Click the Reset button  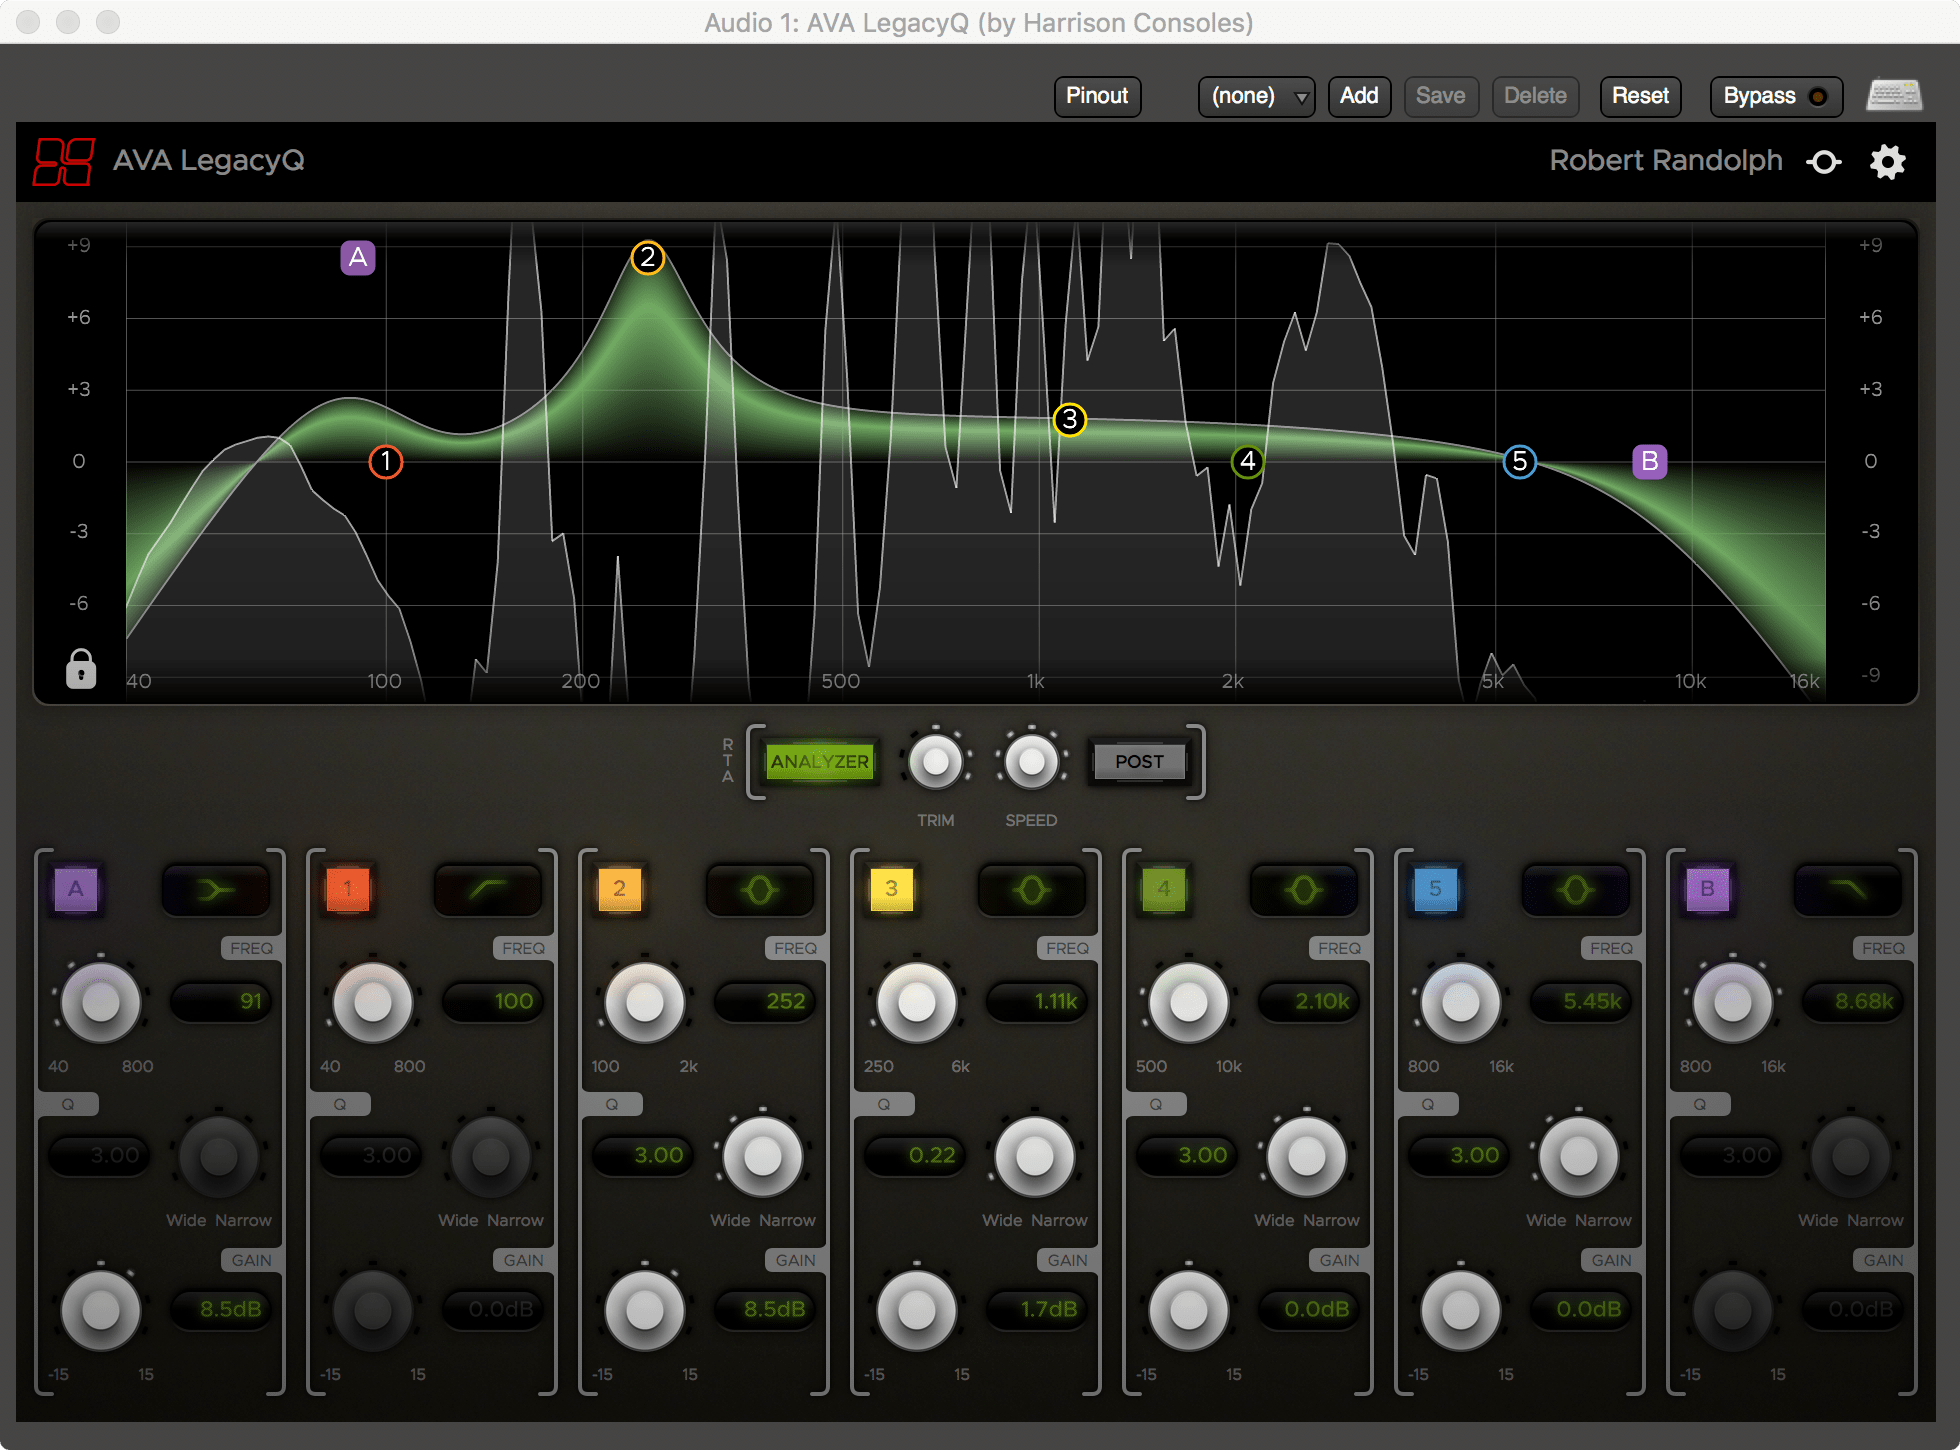click(1640, 96)
